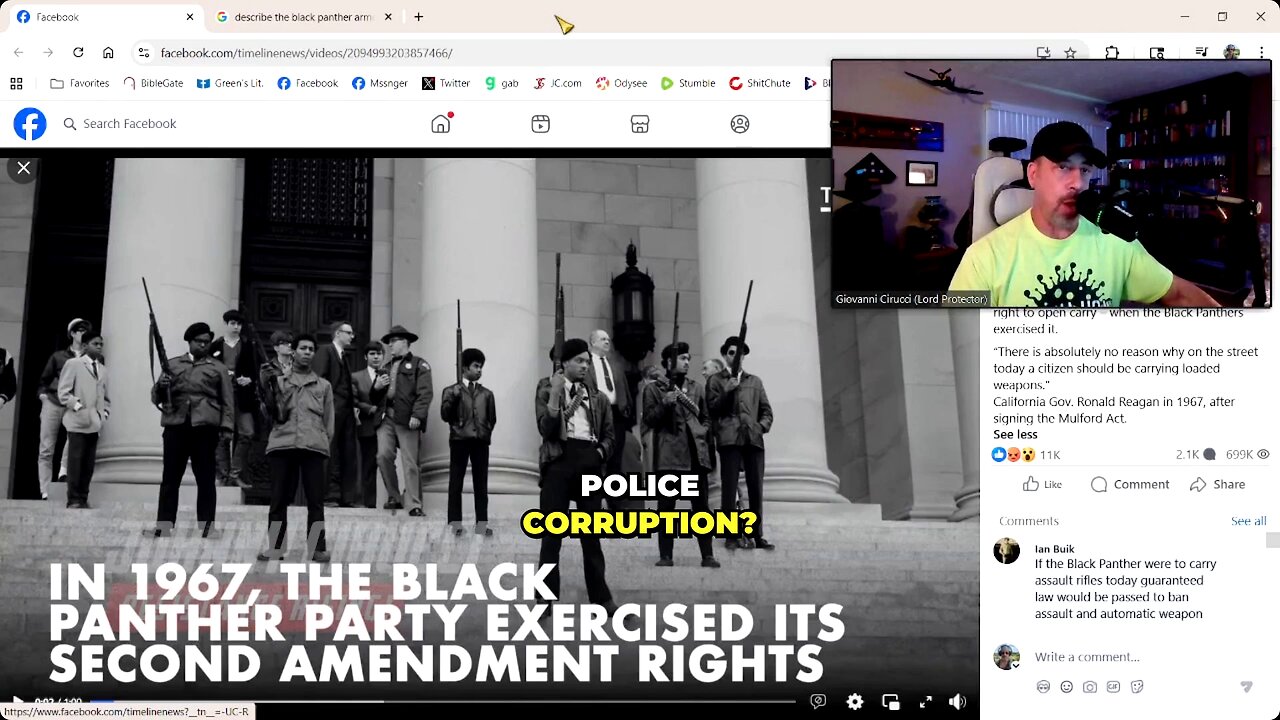Send the comment arrow
This screenshot has height=720, width=1280.
[x=1246, y=687]
